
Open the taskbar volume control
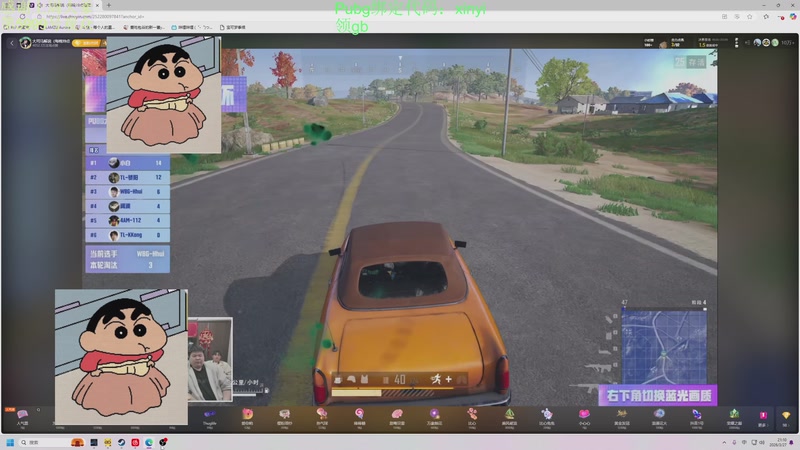pos(762,442)
